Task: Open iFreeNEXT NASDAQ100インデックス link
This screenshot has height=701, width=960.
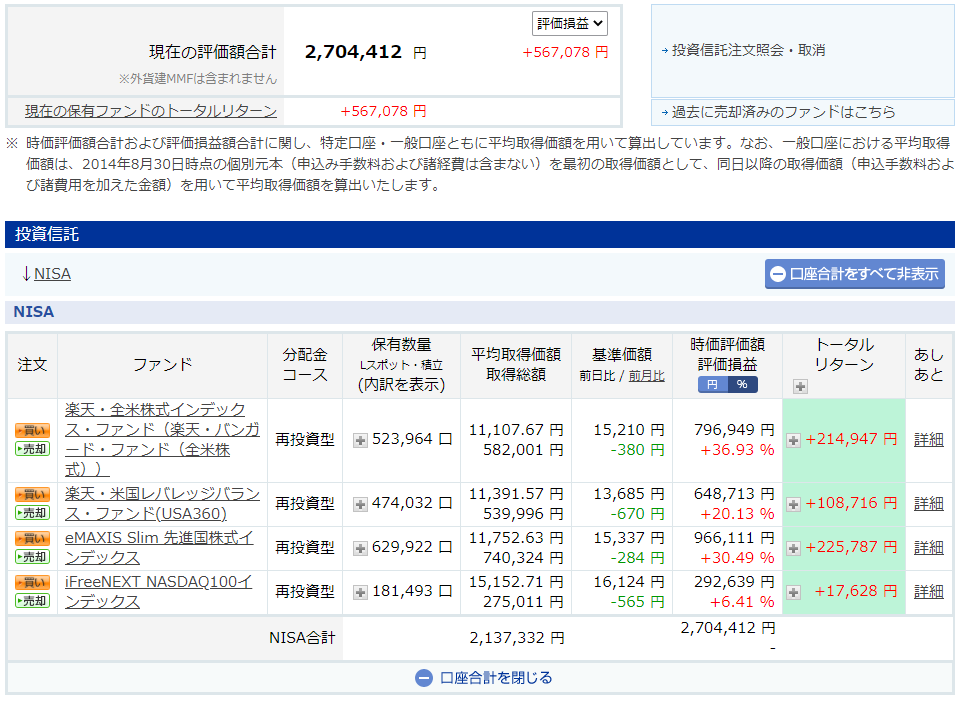Action: tap(159, 591)
